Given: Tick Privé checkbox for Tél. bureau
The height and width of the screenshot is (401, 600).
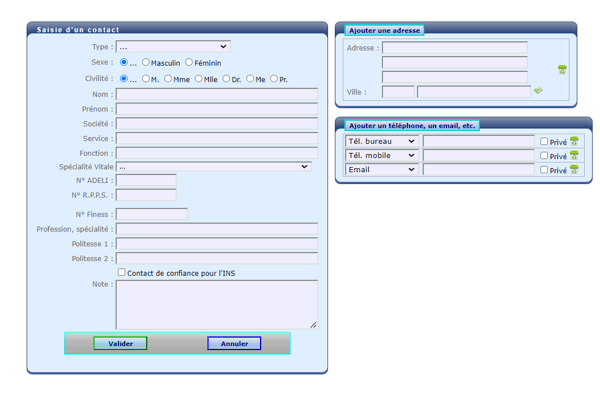Looking at the screenshot, I should tap(544, 142).
